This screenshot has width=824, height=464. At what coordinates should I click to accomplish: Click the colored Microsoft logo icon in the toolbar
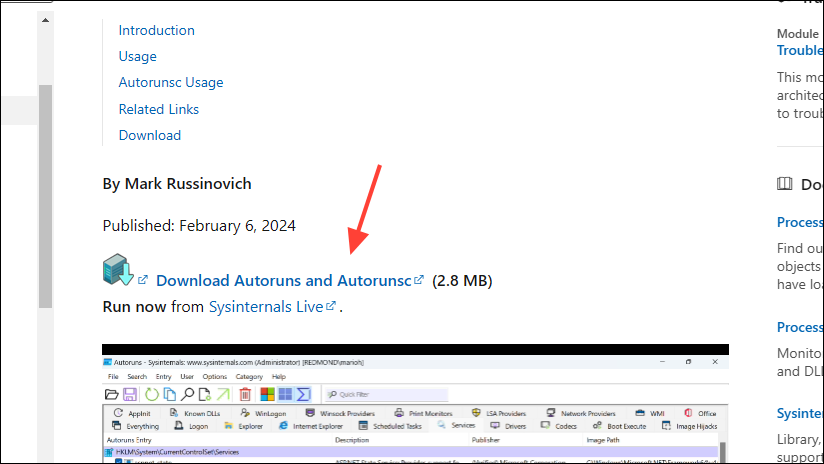[267, 394]
